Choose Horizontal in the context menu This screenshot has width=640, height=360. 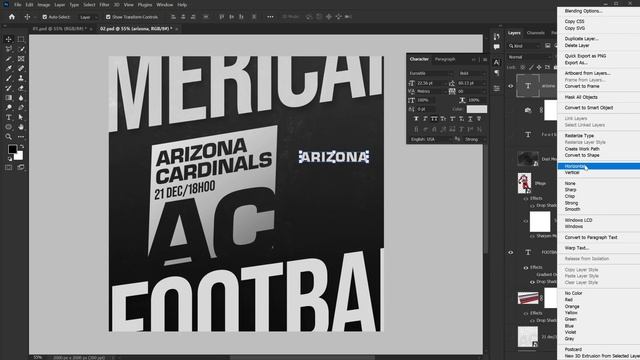[599, 166]
